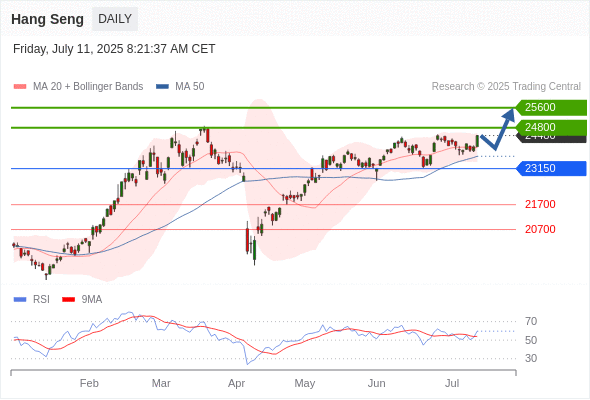The image size is (590, 400).
Task: Select the Jul marker on the time axis
Action: (452, 383)
